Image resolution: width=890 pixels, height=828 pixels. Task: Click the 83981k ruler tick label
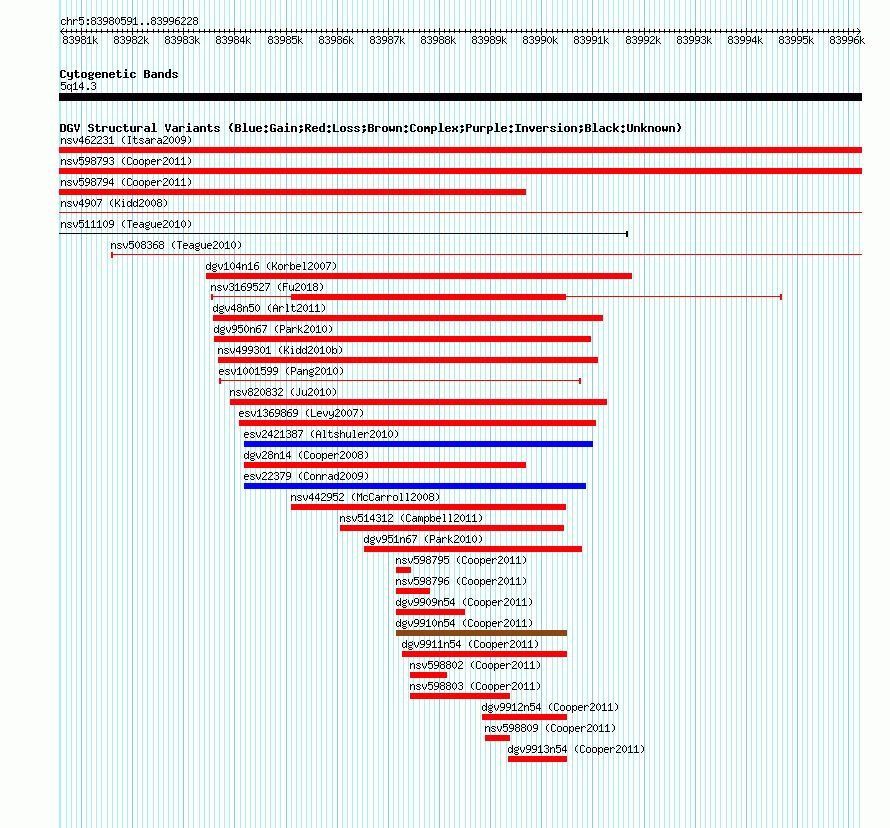(80, 40)
